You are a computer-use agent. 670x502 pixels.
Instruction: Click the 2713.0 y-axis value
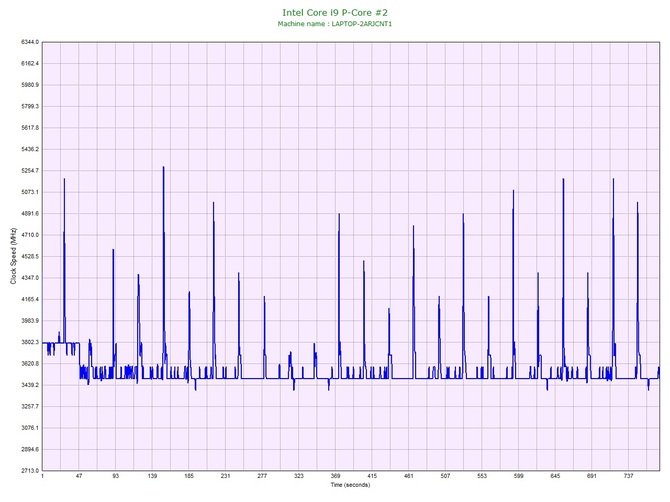(x=30, y=471)
